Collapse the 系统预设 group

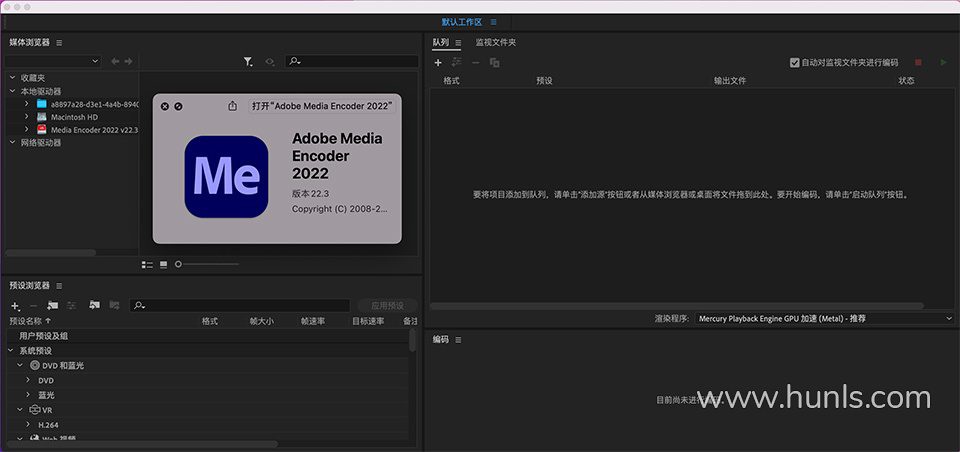tap(10, 350)
